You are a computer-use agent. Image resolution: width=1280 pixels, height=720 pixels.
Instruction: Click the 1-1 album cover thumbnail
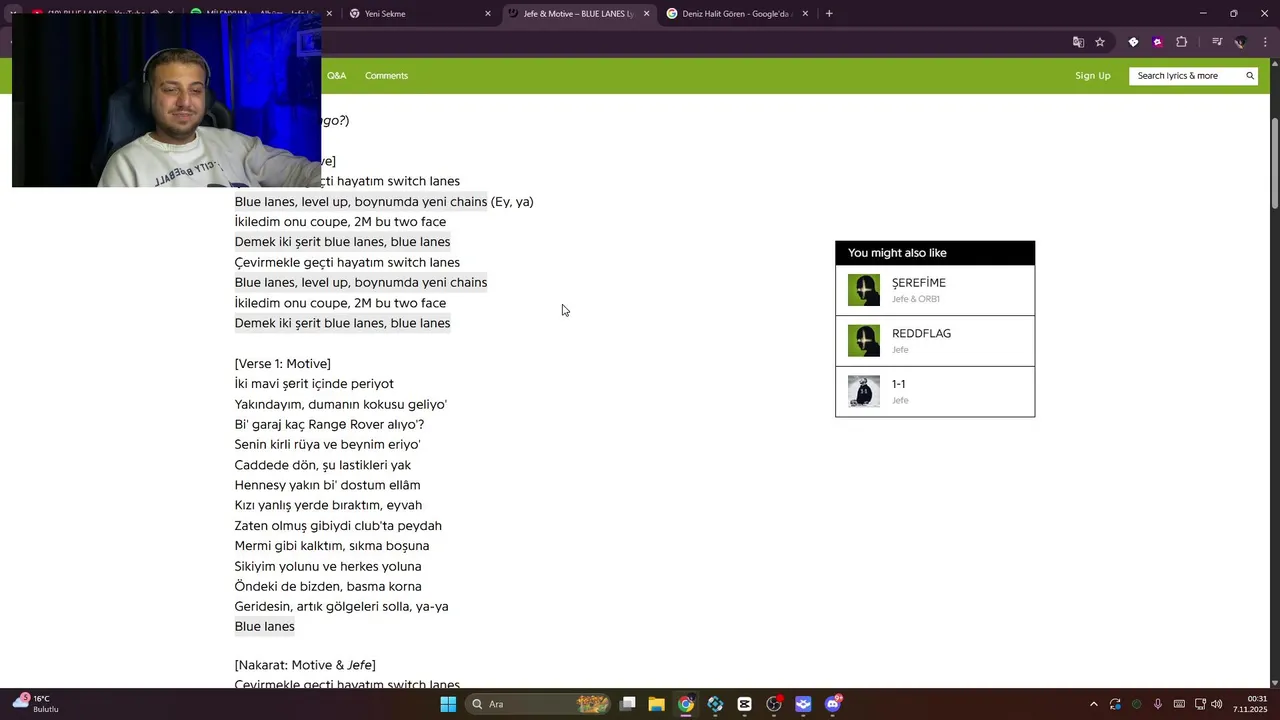pyautogui.click(x=864, y=391)
